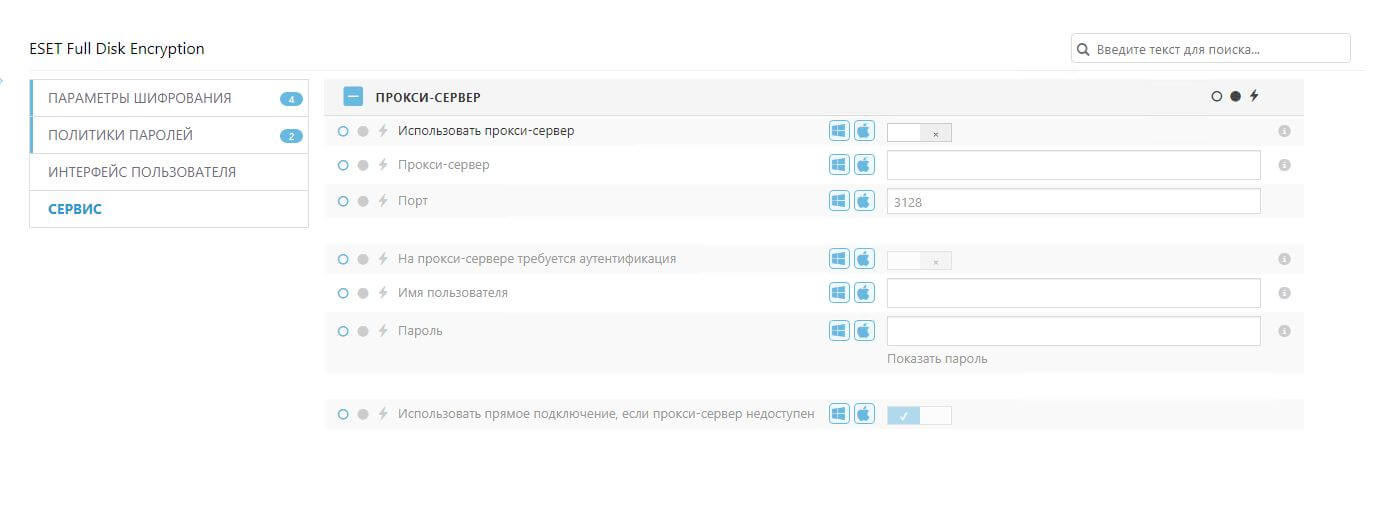This screenshot has height=517, width=1390.
Task: Open the info icon for Использовать прокси-сервер
Action: 1285,131
